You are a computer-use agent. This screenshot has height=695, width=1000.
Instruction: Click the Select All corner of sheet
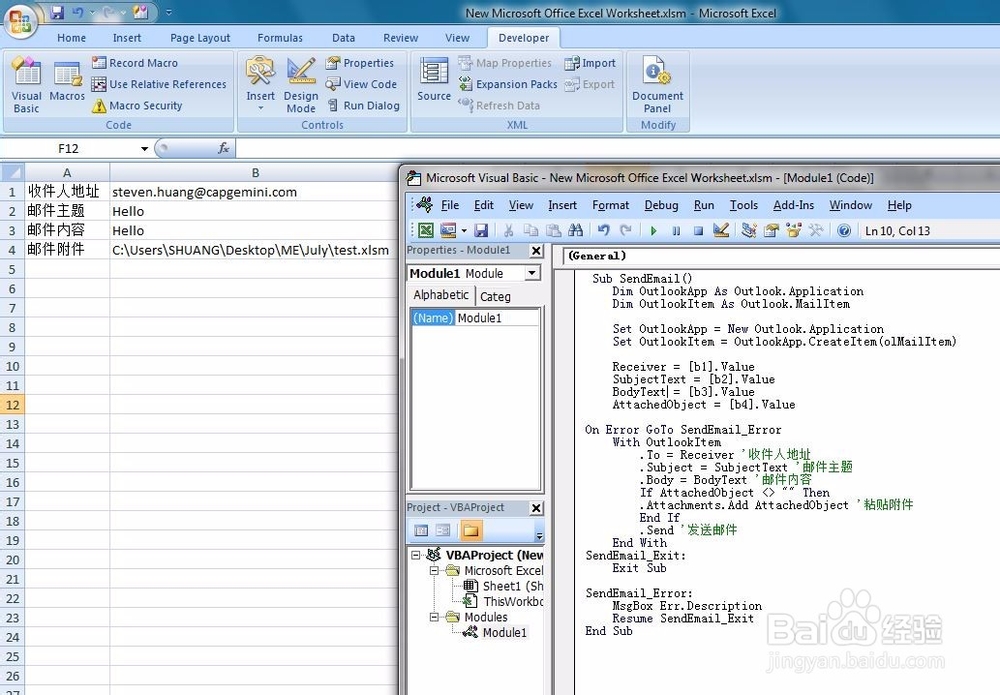(13, 172)
